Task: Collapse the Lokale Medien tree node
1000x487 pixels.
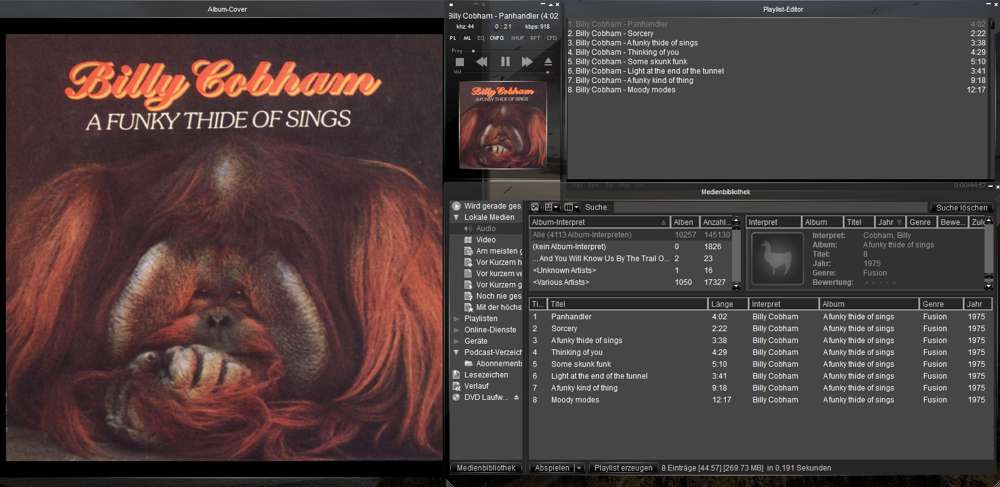Action: coord(456,217)
